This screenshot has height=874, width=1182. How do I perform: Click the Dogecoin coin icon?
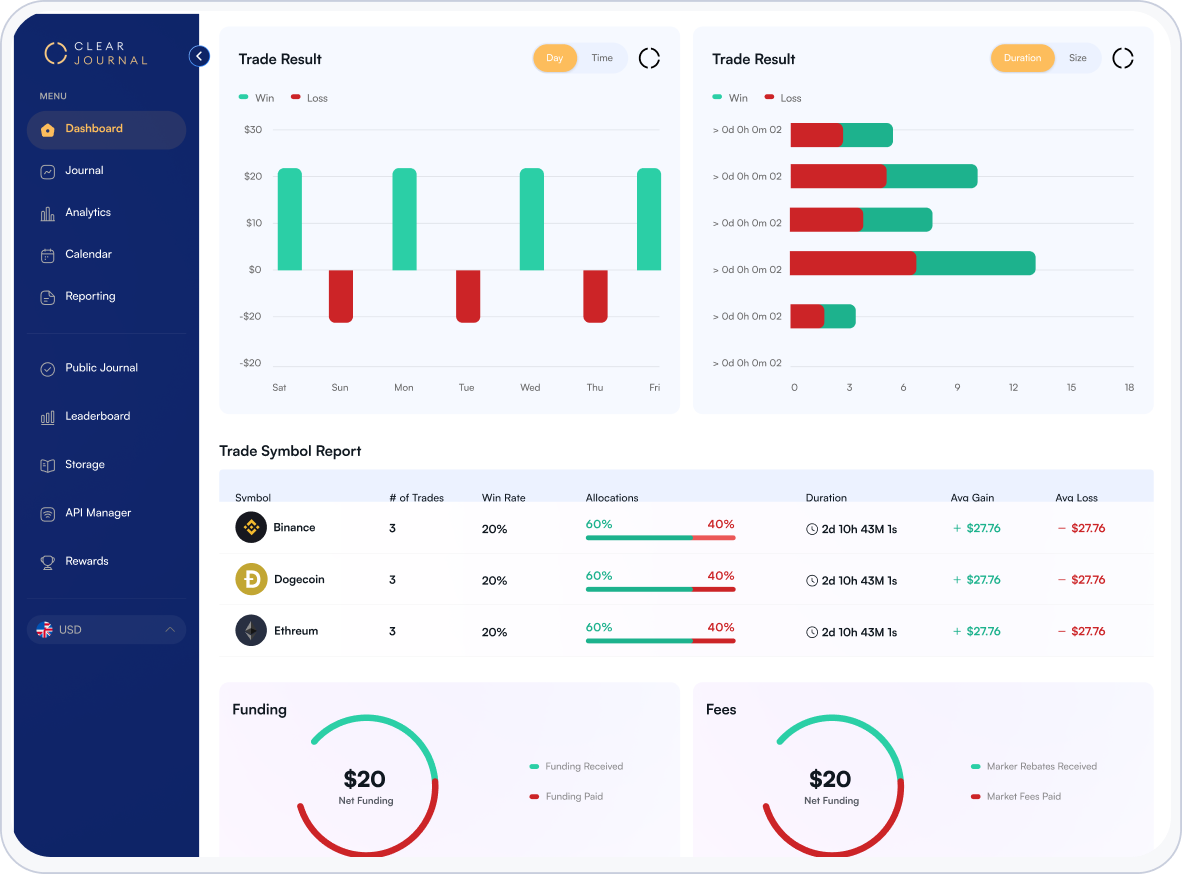(x=251, y=579)
